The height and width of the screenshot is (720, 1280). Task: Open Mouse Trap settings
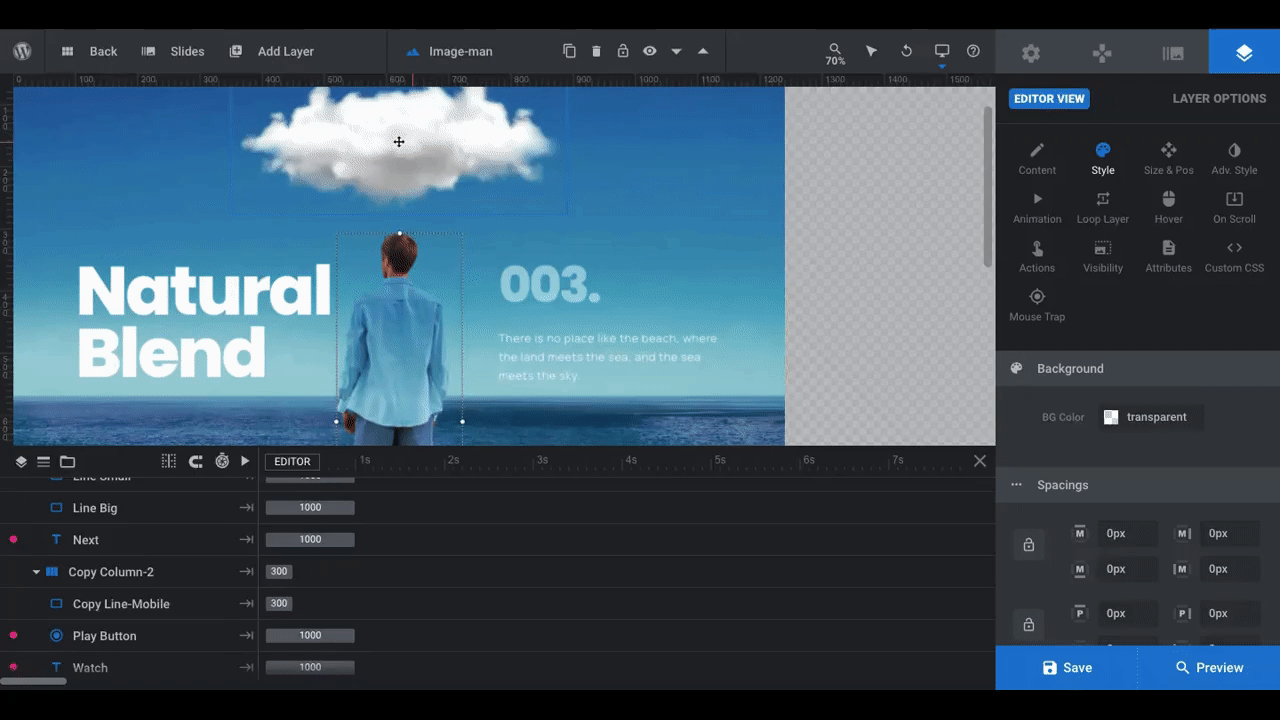1037,306
